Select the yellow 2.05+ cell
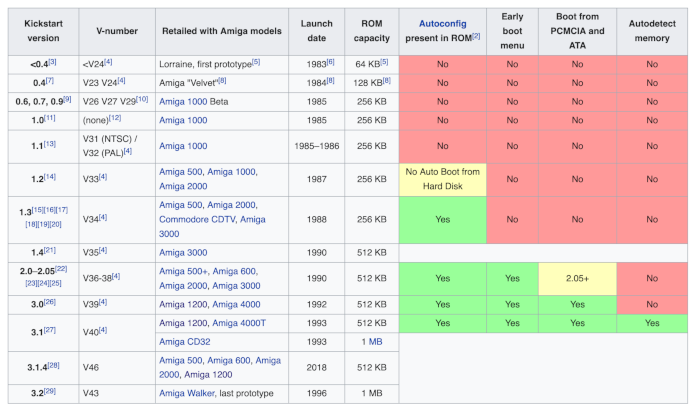 [574, 278]
